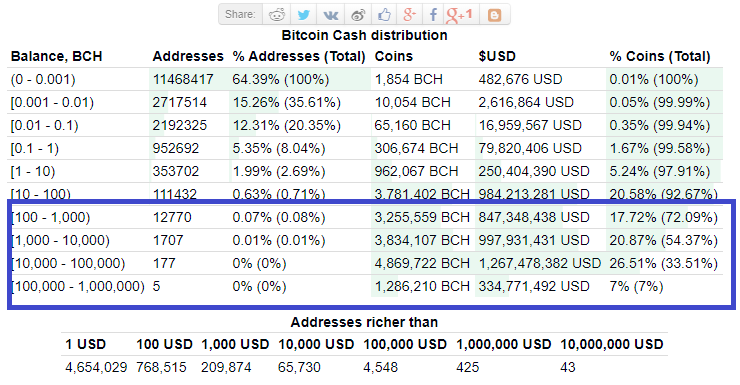Click the 3,255,559 BCH coins cell
The width and height of the screenshot is (740, 385).
click(x=422, y=218)
